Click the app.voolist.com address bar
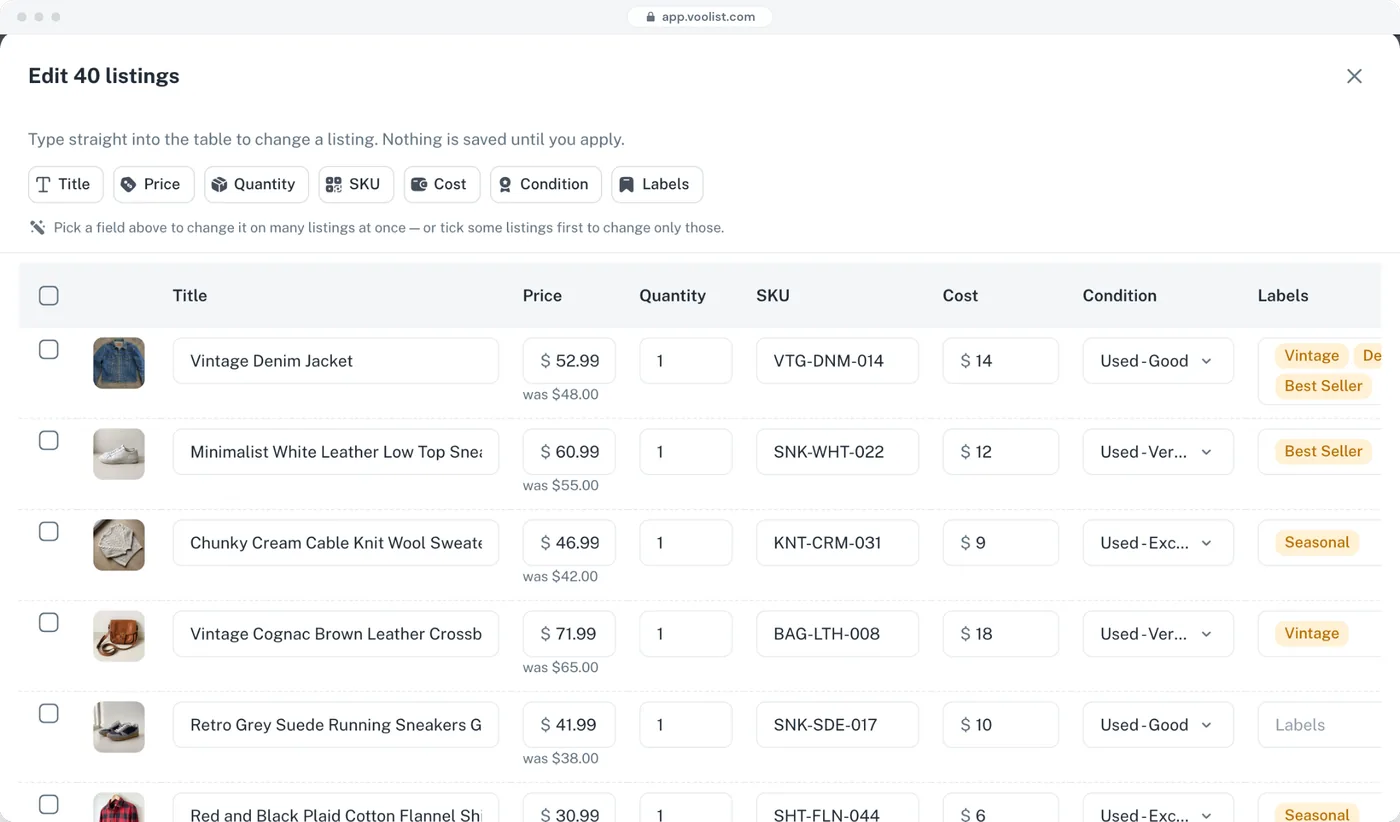The height and width of the screenshot is (822, 1400). tap(700, 17)
